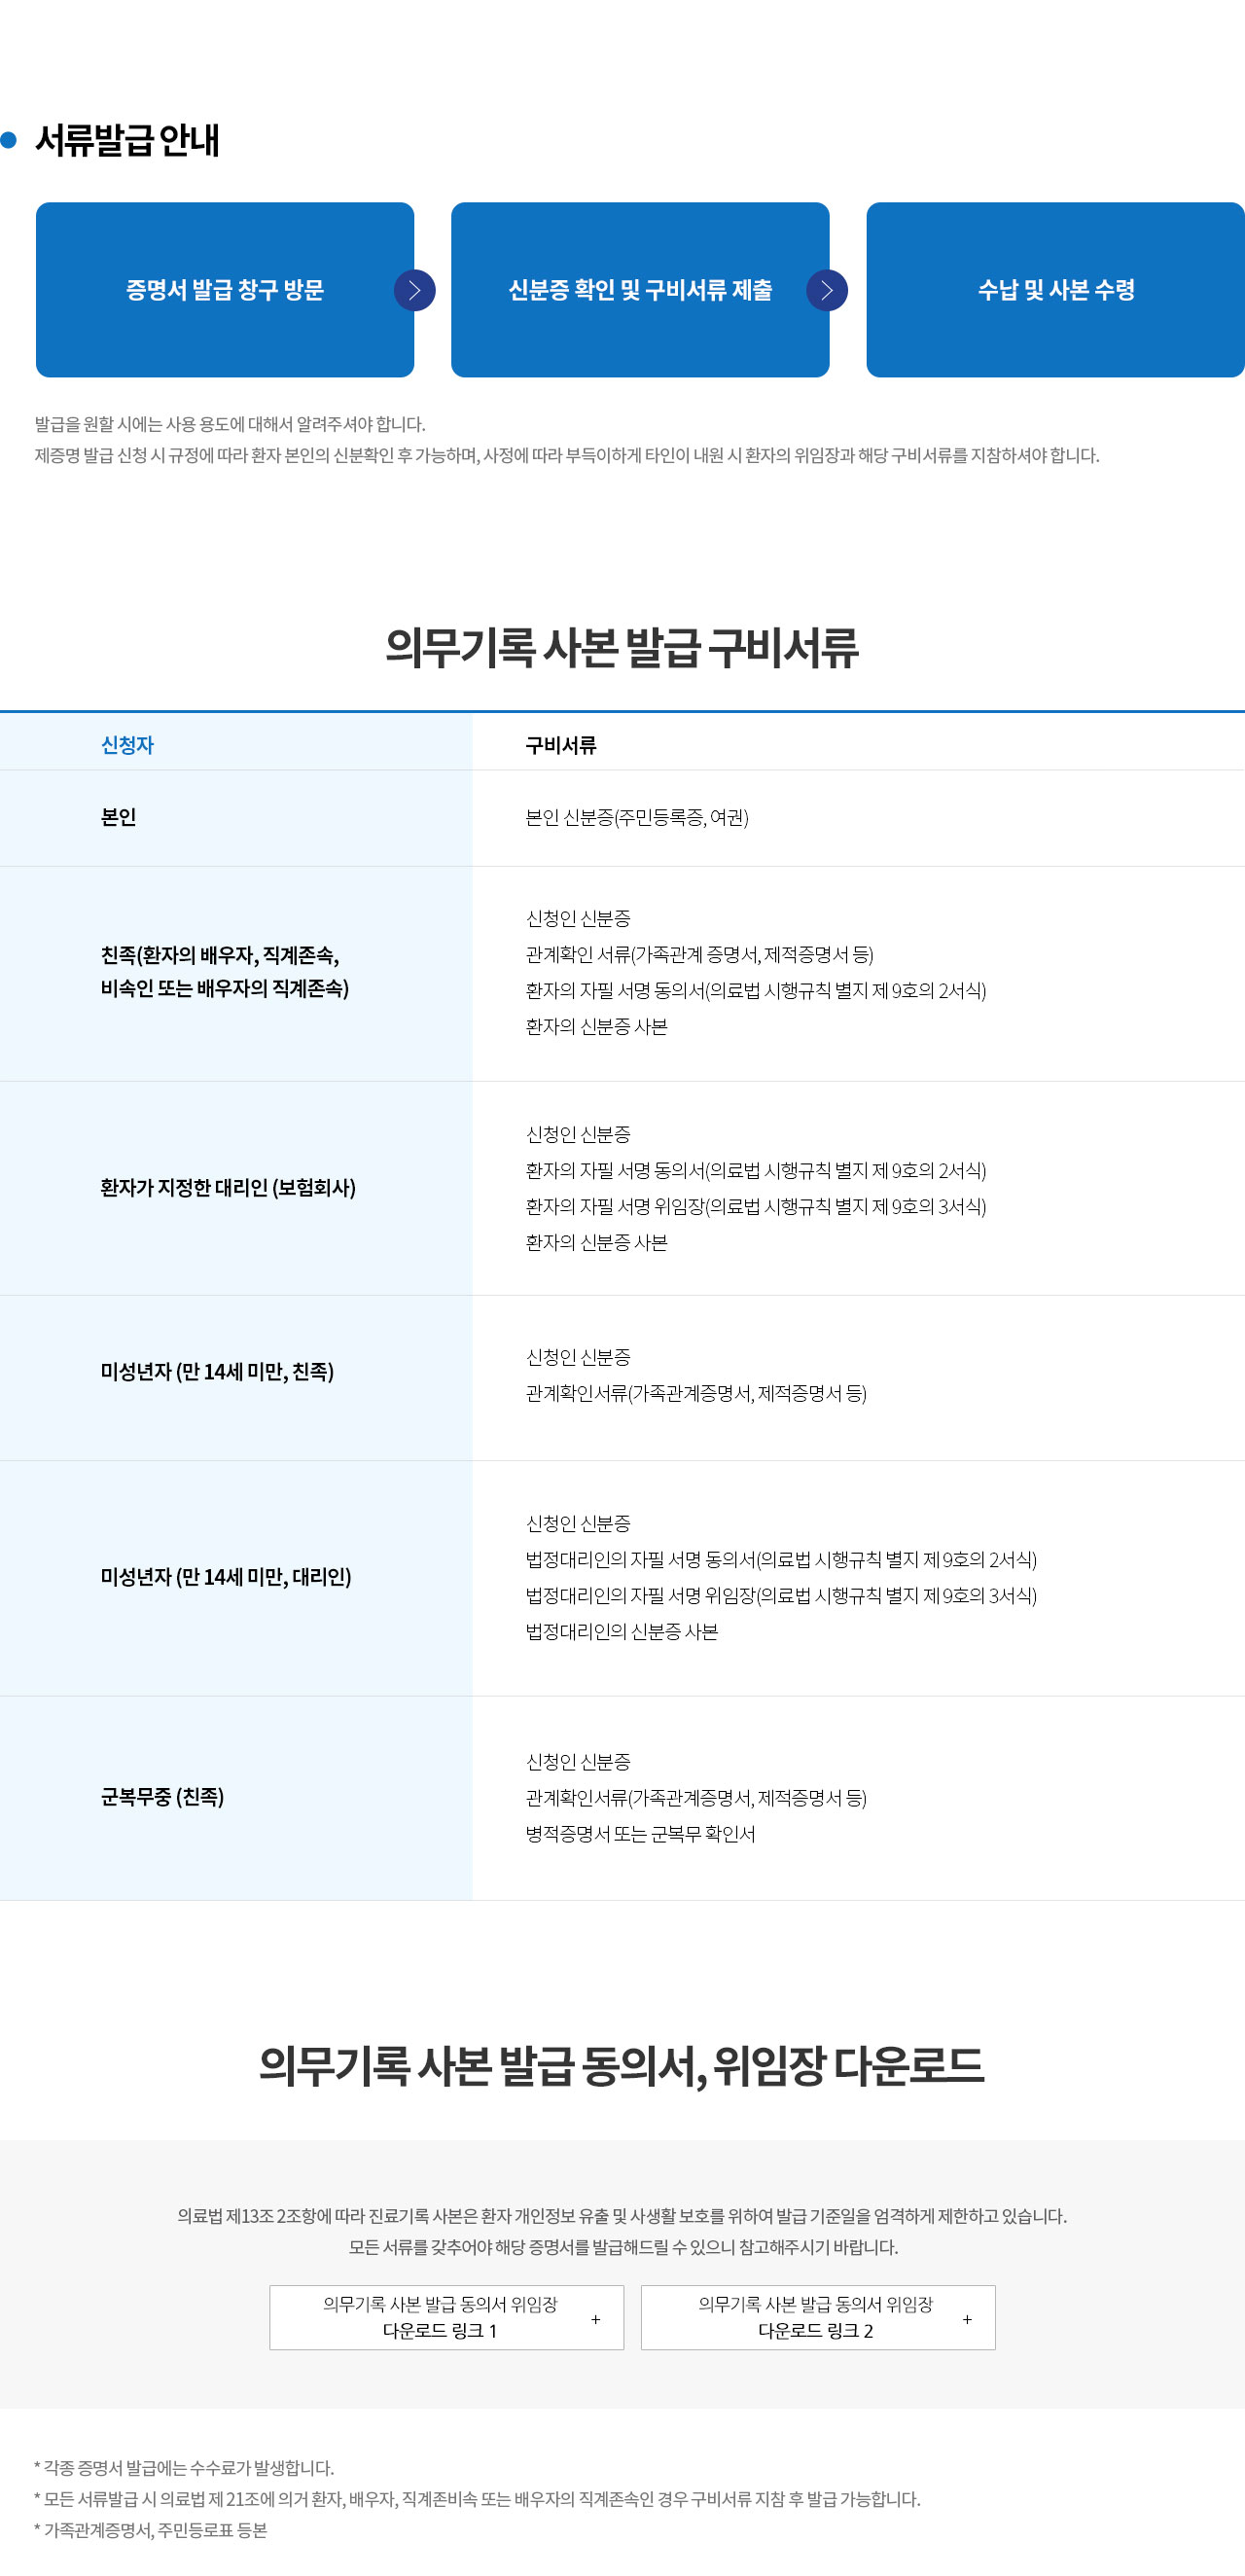
Task: Click the 구비서류 column header
Action: [561, 745]
